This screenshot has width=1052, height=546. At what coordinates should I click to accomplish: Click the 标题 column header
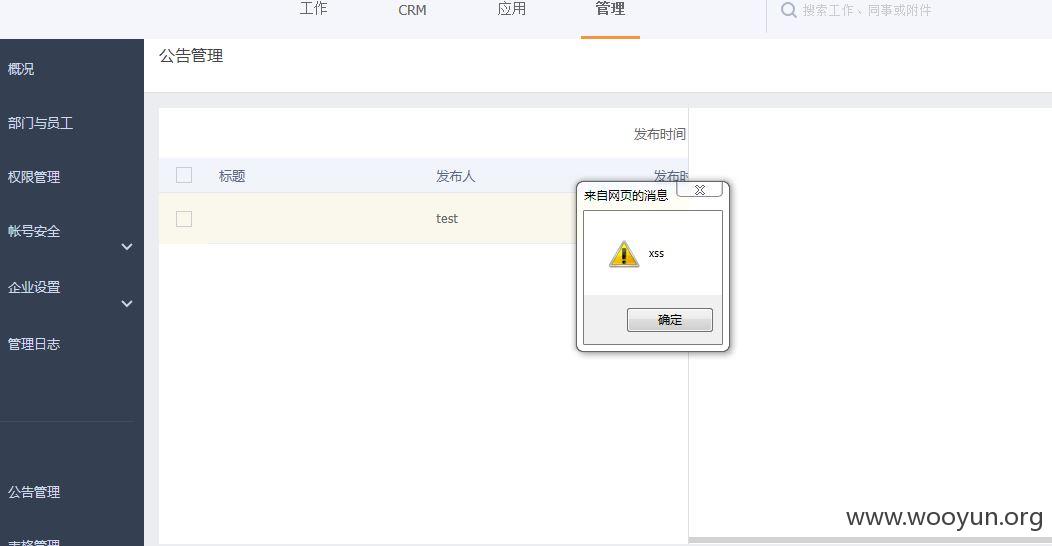pos(232,176)
